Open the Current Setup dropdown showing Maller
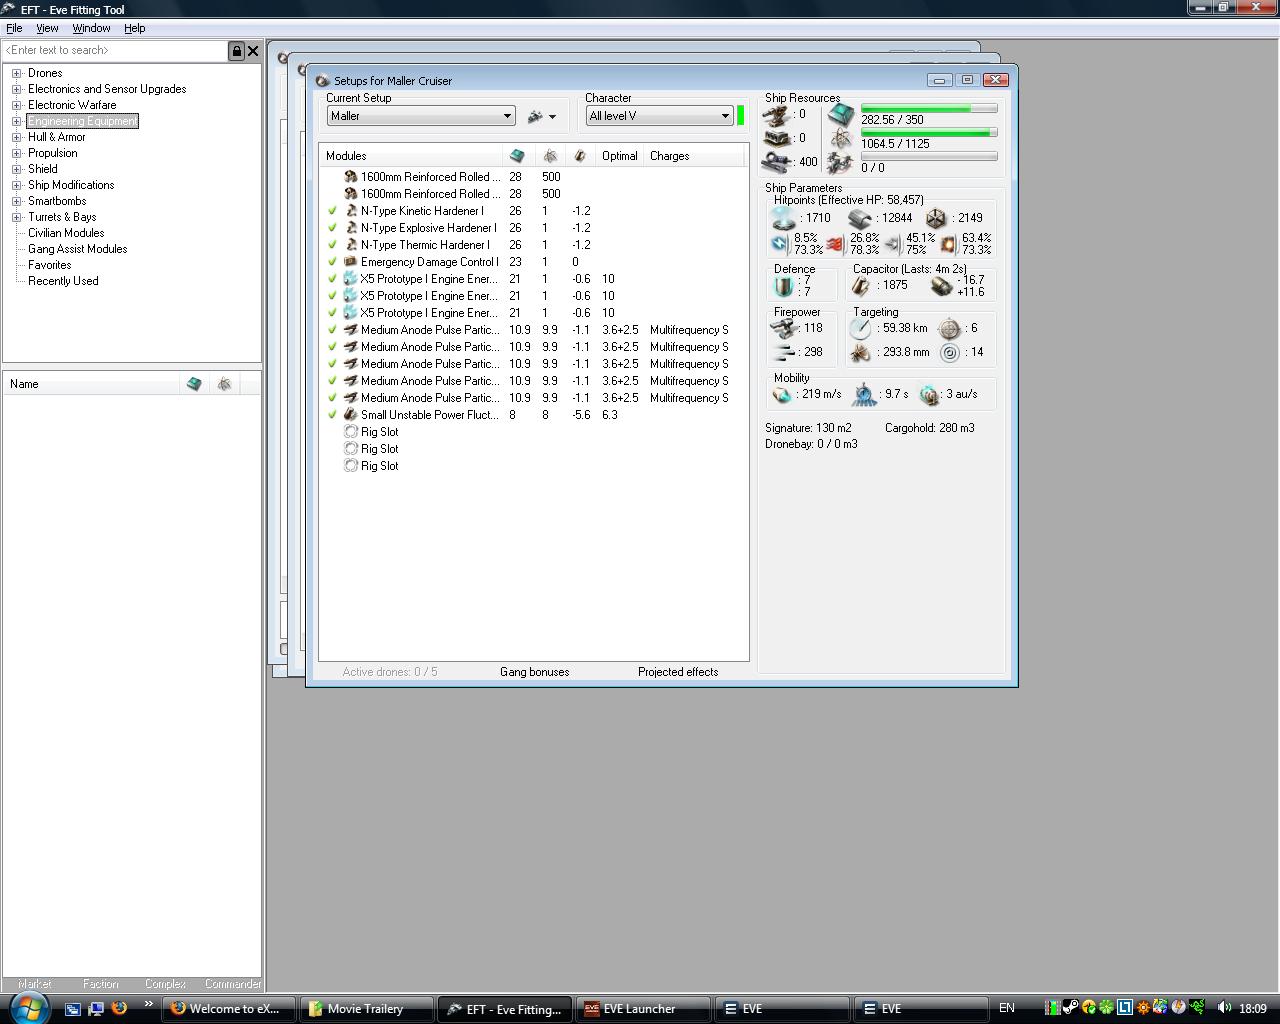 point(421,116)
